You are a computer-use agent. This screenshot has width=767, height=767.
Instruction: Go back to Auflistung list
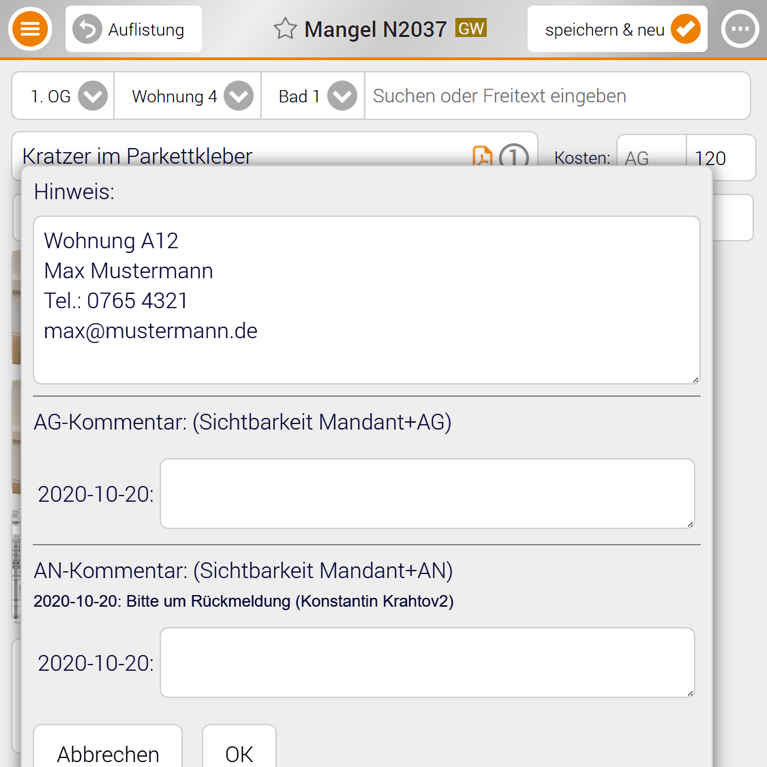[x=133, y=29]
